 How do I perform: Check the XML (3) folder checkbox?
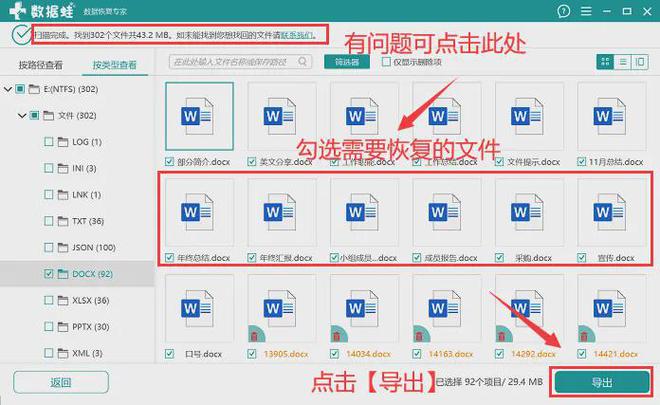coord(48,353)
